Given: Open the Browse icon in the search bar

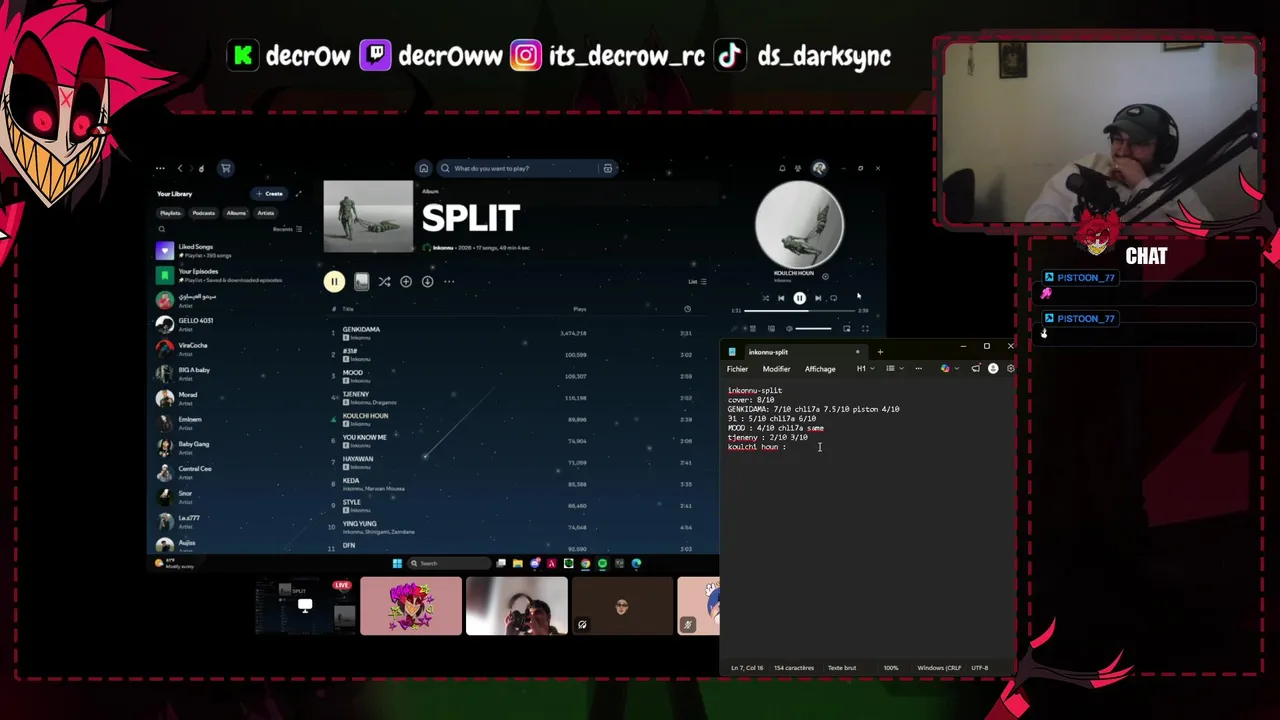Looking at the screenshot, I should pyautogui.click(x=608, y=168).
